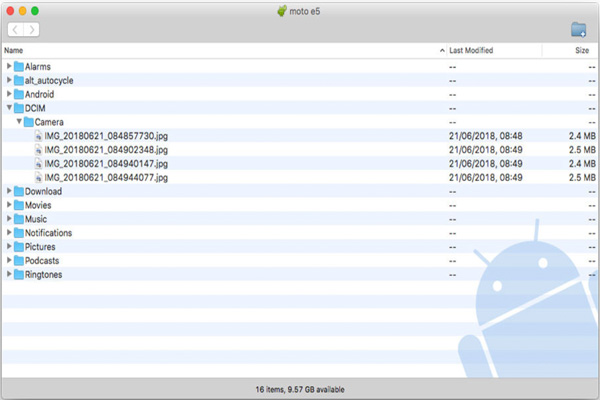Collapse the Camera folder triangle
600x400 pixels.
(19, 121)
